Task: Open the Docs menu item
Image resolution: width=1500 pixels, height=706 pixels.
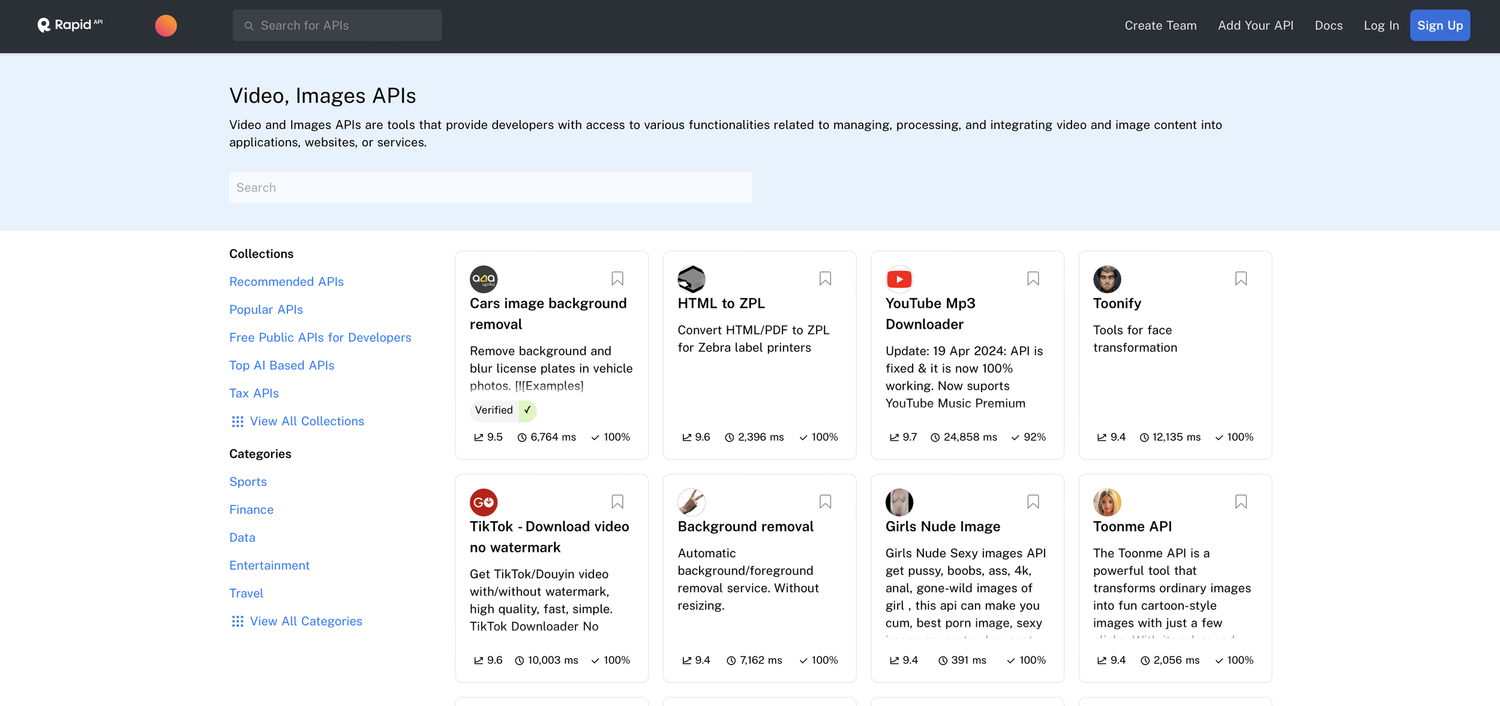Action: click(1328, 26)
